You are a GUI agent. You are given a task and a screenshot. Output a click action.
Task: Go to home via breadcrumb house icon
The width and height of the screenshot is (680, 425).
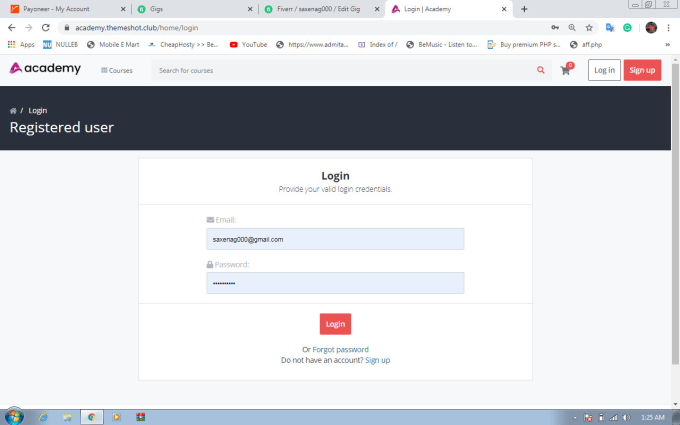pos(13,111)
